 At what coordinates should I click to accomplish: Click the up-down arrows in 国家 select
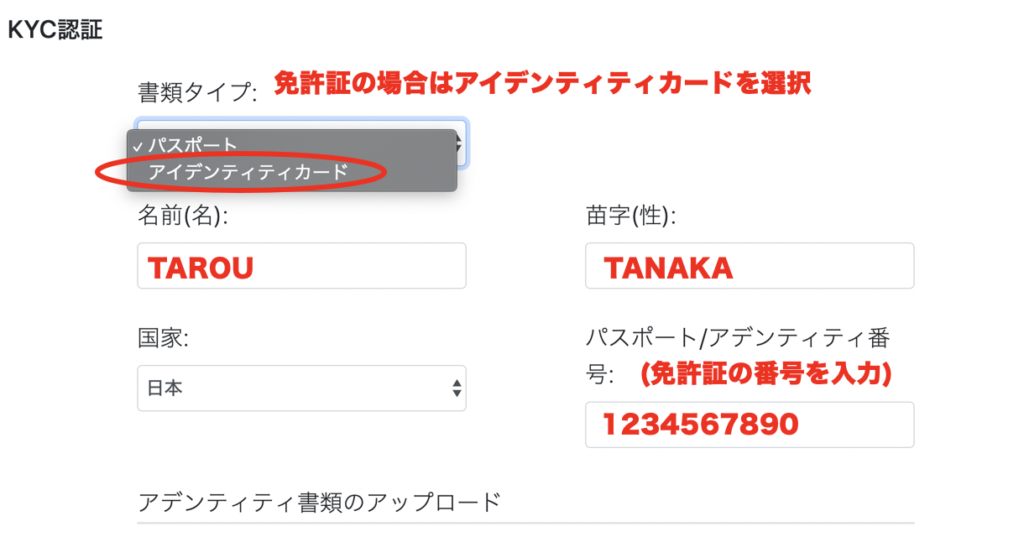coord(456,389)
